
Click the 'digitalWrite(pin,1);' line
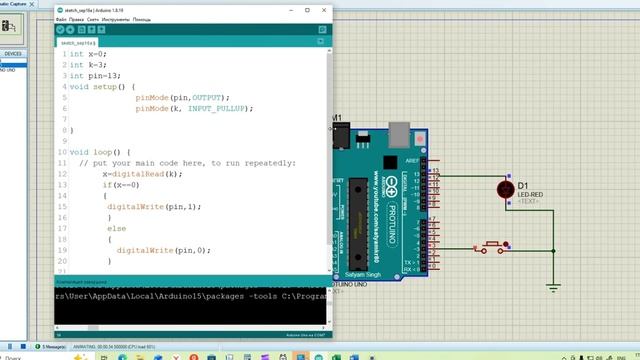pos(154,207)
